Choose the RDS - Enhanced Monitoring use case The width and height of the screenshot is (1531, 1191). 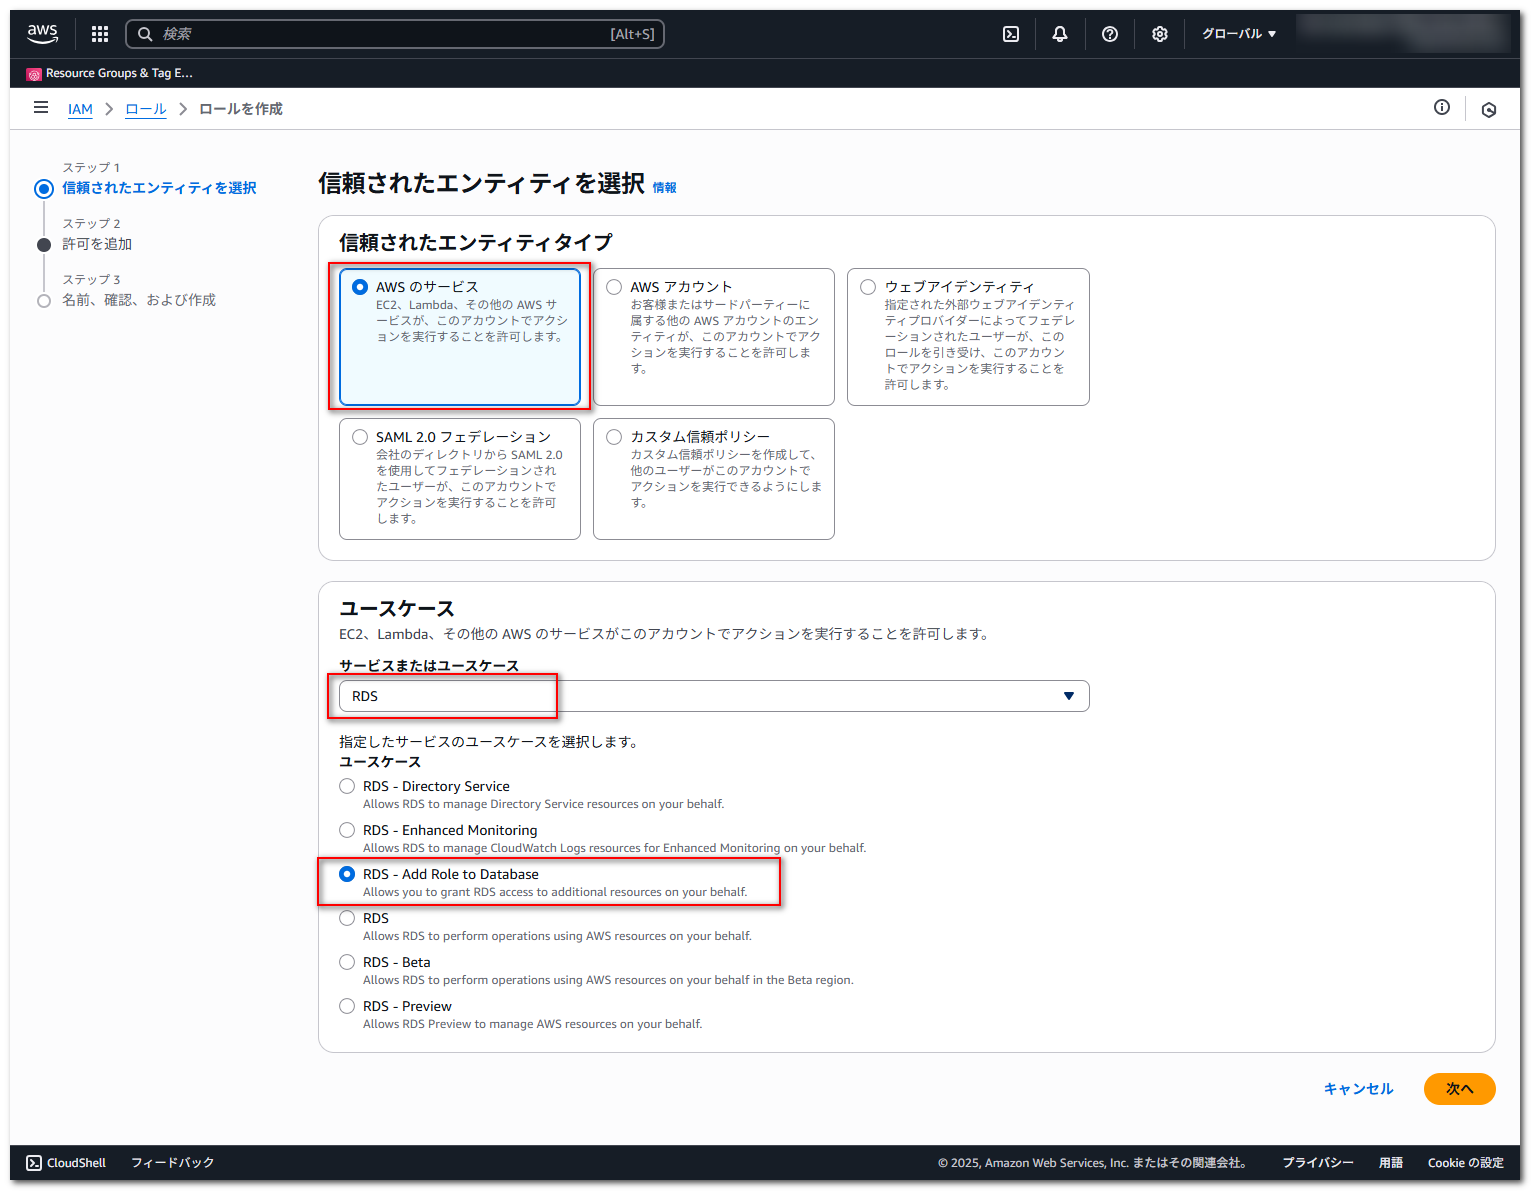point(347,830)
